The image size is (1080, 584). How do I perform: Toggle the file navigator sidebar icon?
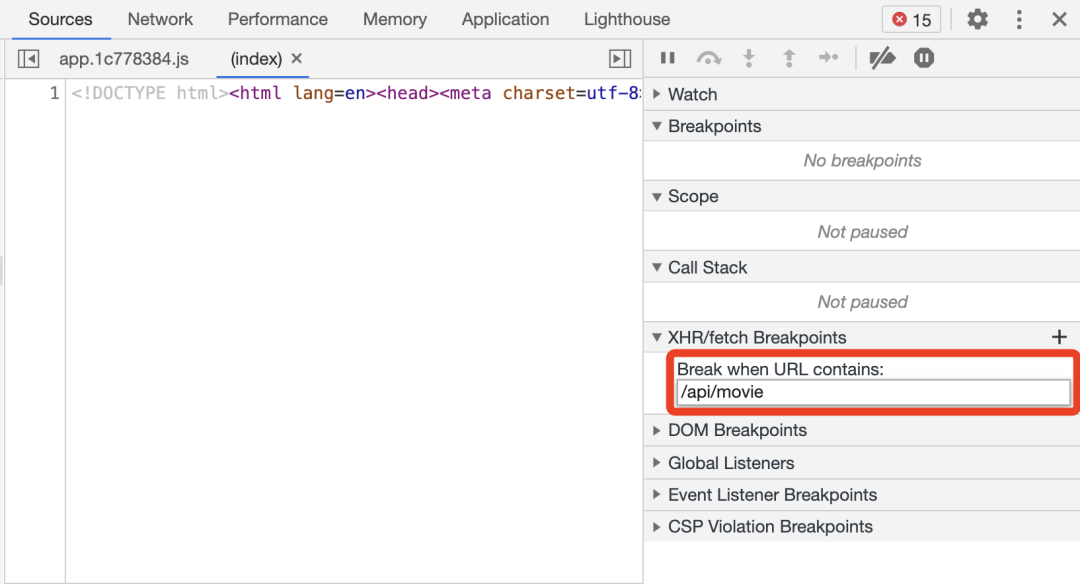28,59
